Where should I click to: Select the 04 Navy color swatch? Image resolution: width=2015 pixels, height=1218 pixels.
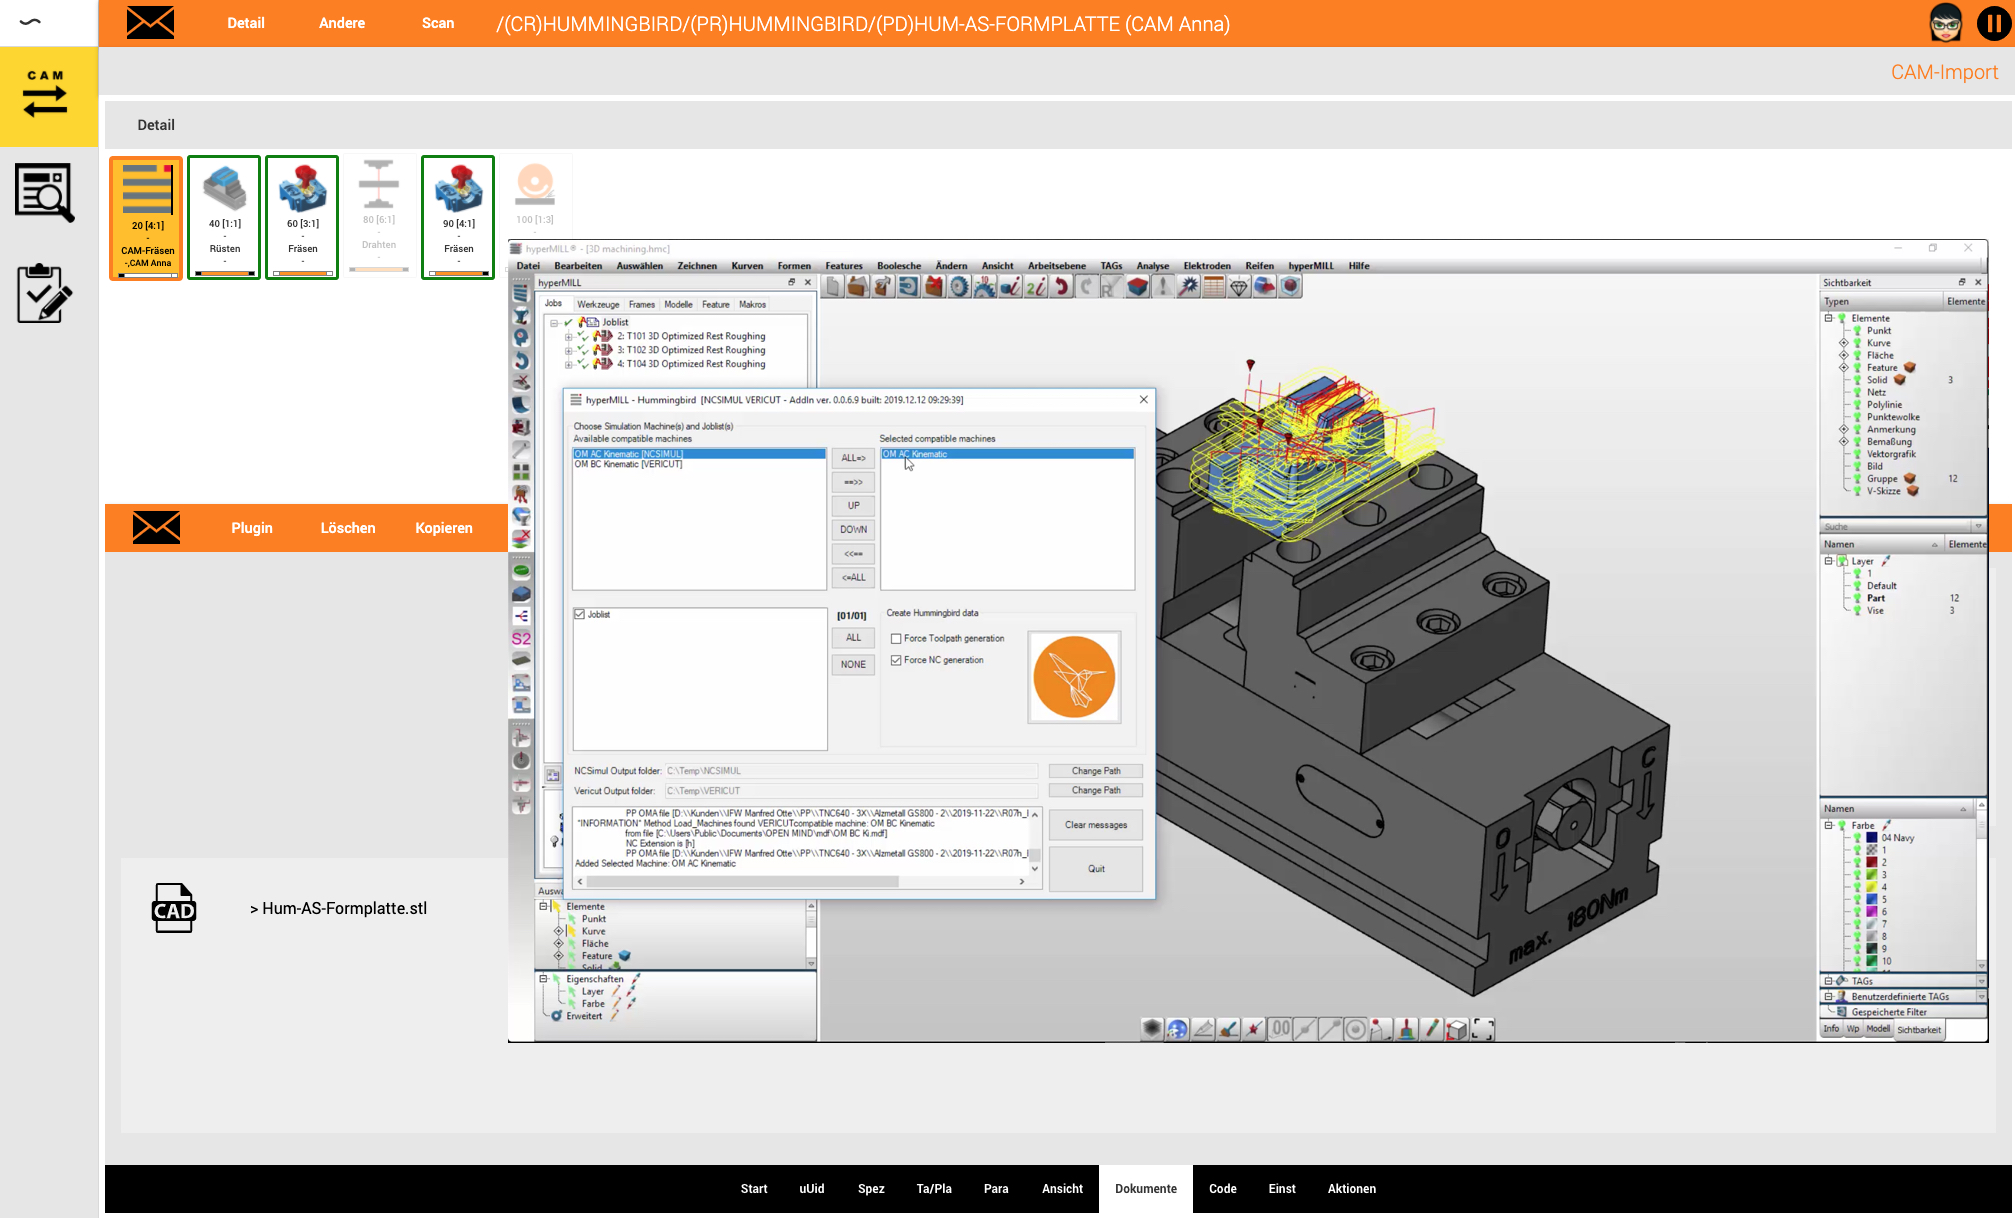[x=1872, y=838]
